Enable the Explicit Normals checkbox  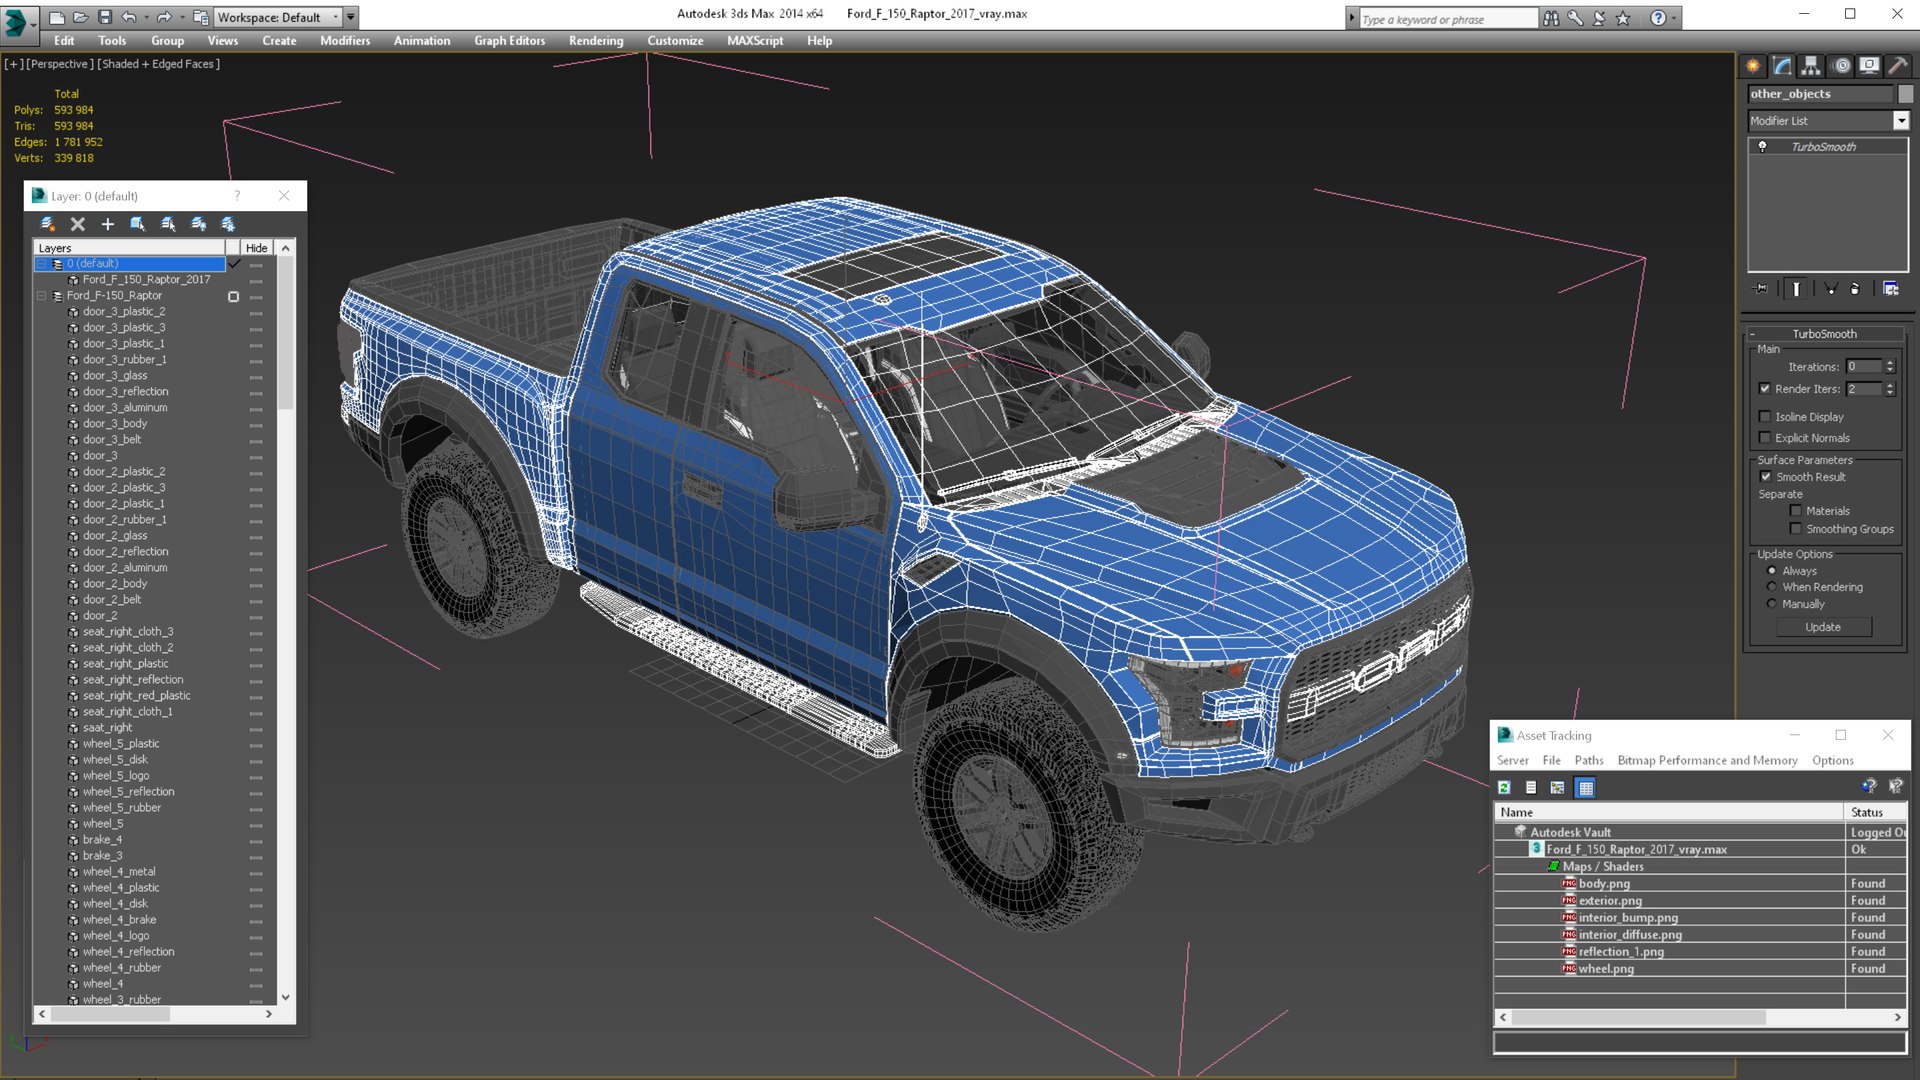tap(1765, 437)
